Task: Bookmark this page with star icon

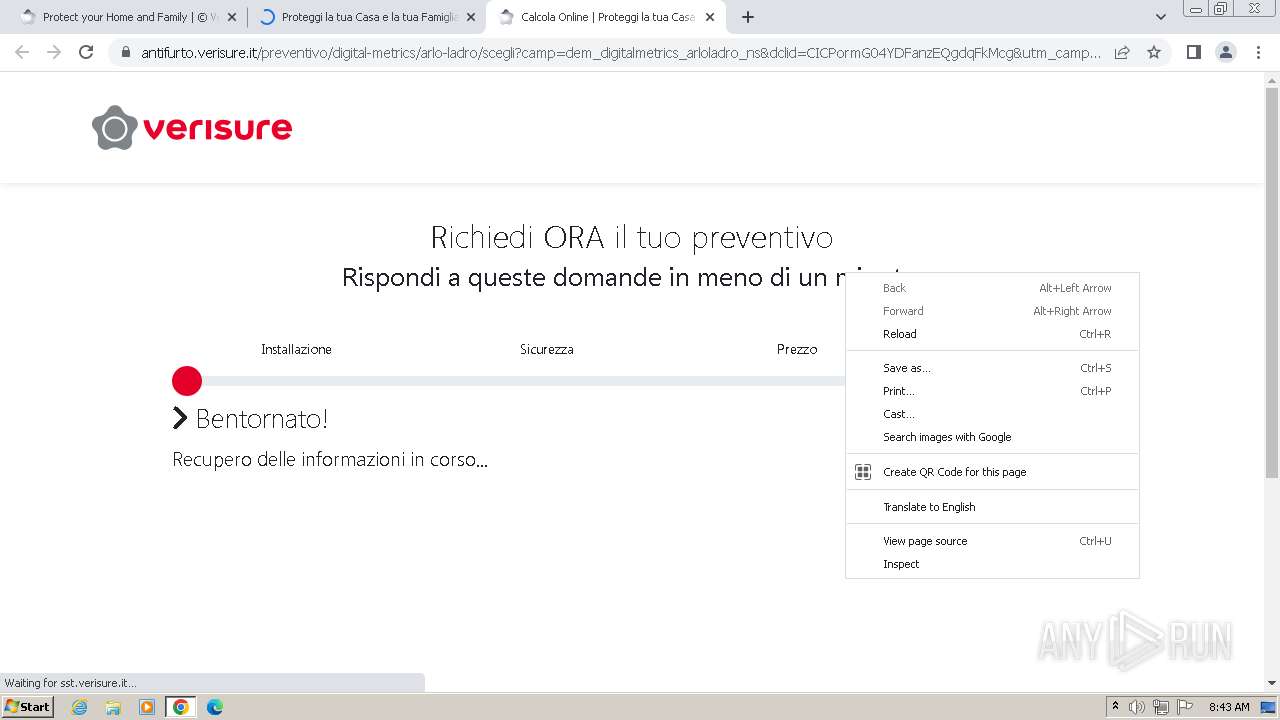Action: pyautogui.click(x=1154, y=53)
